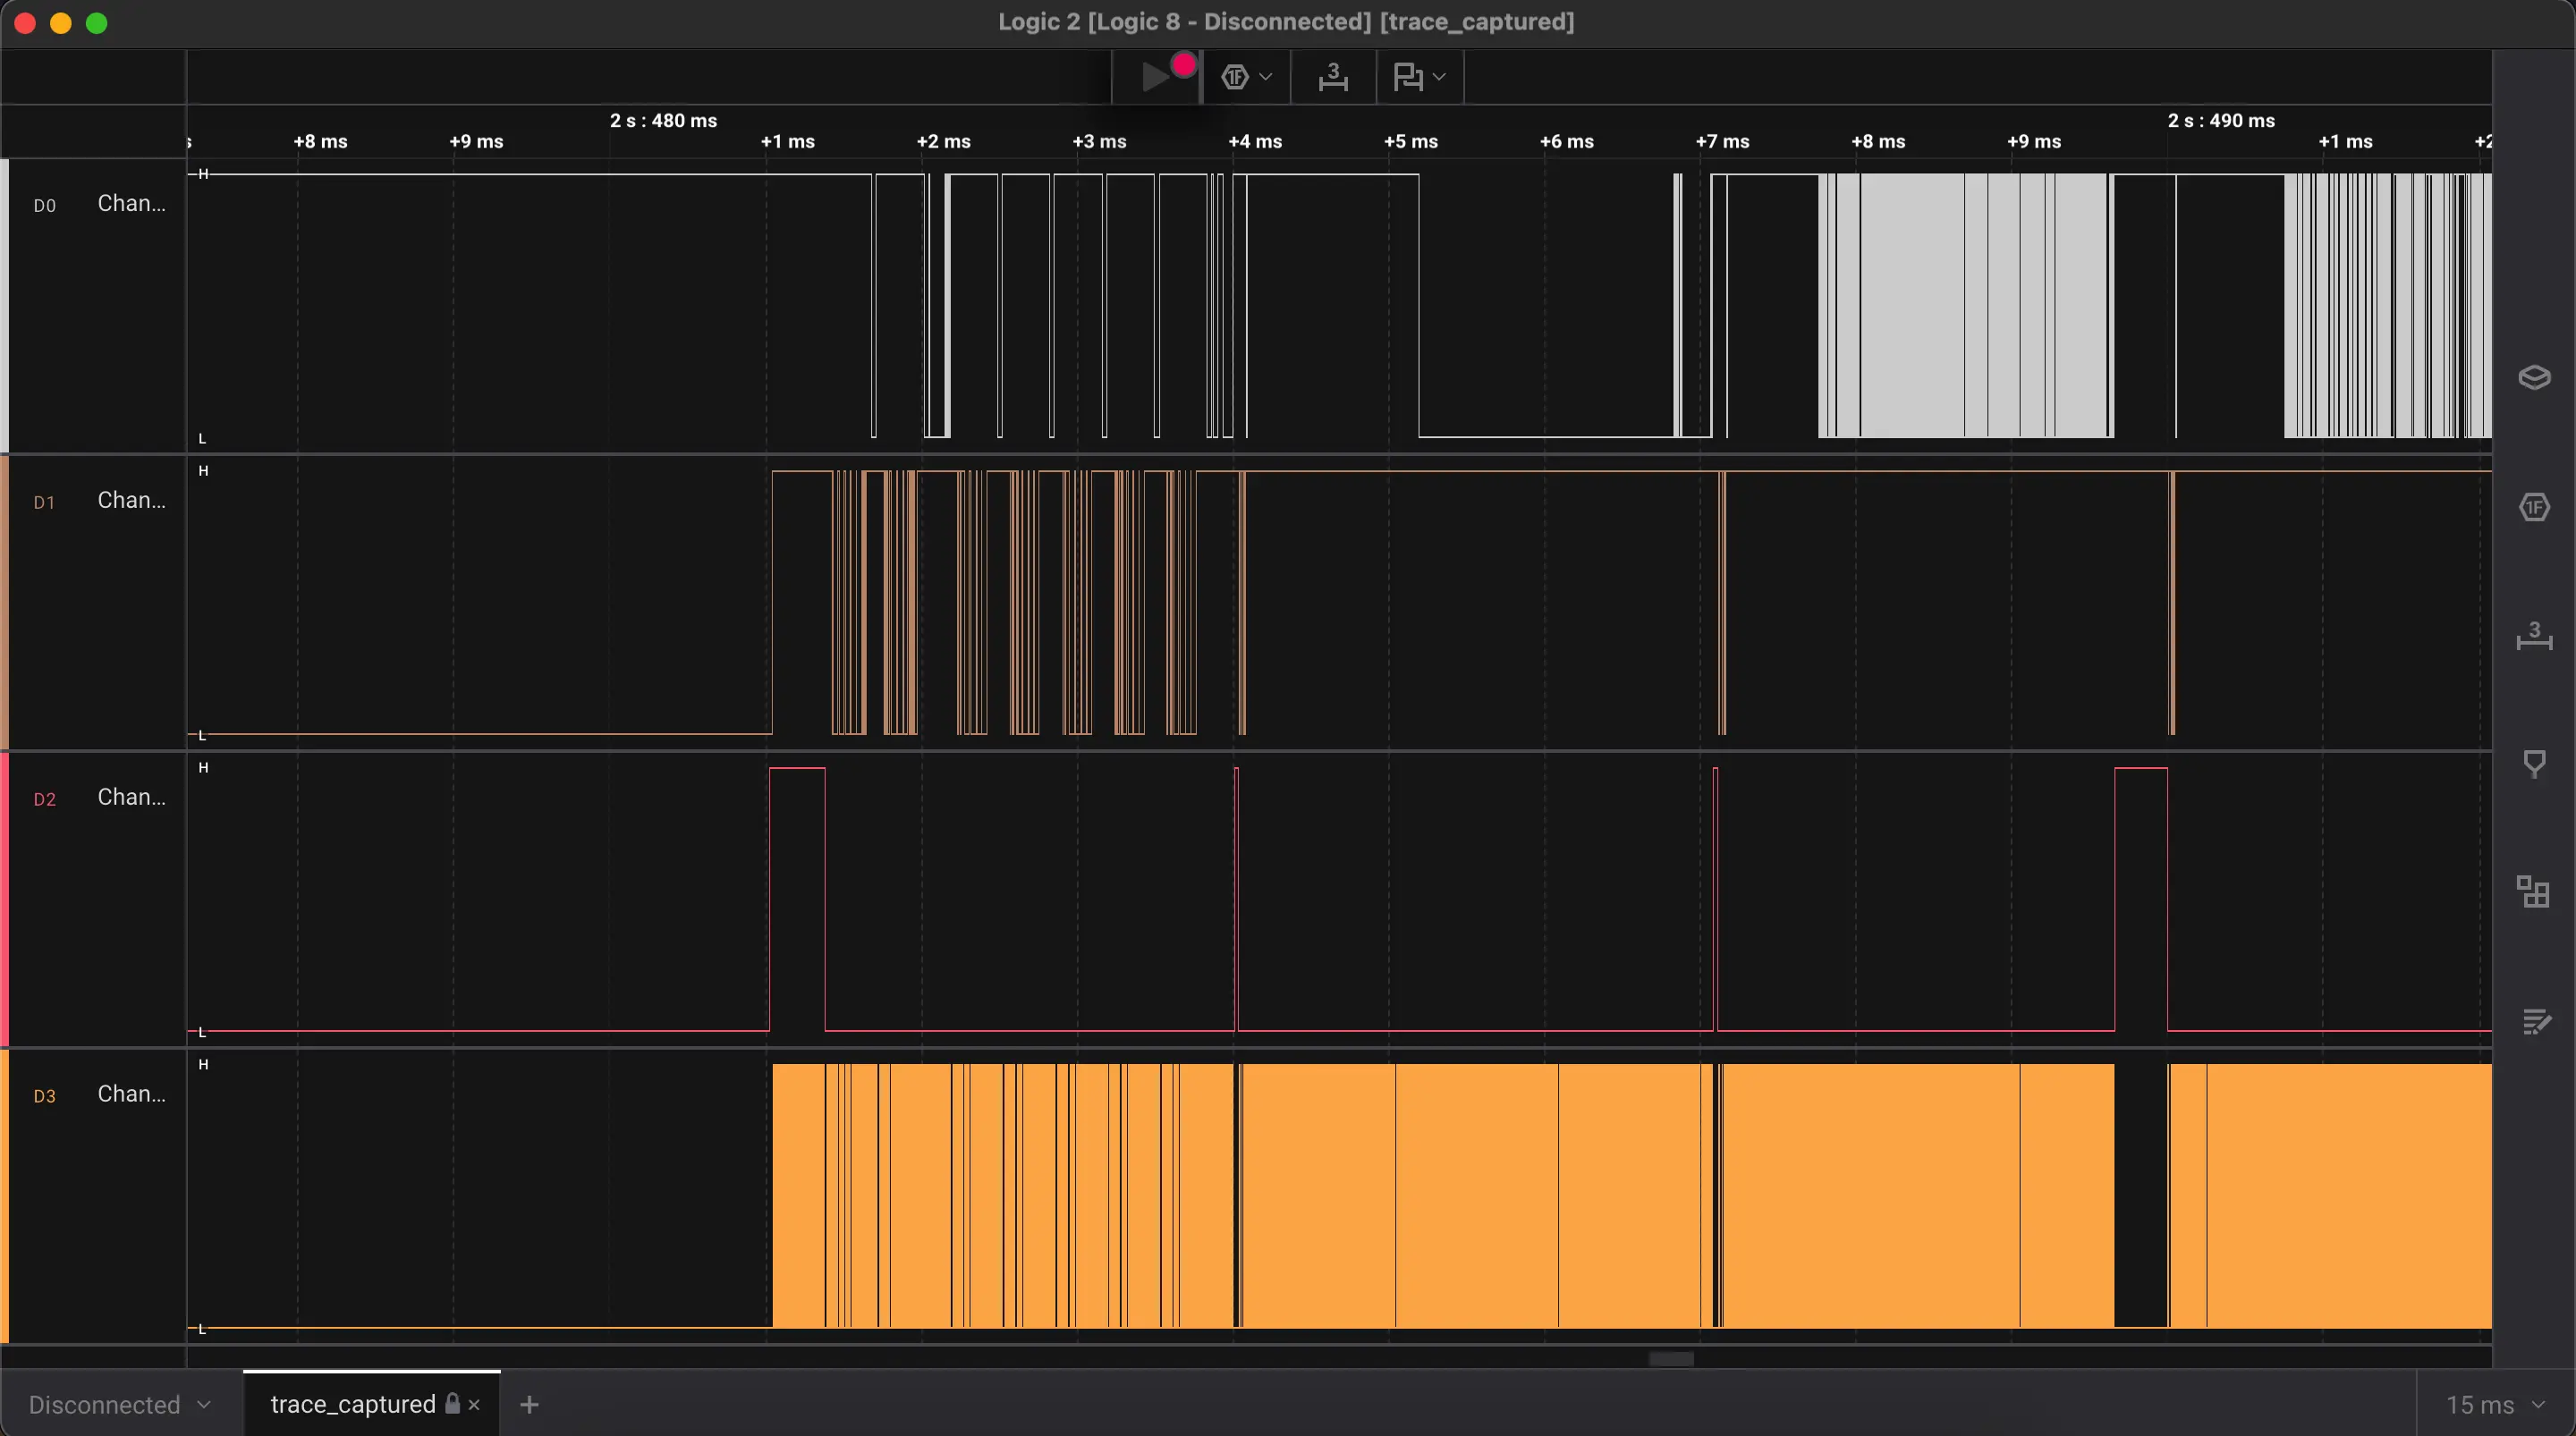
Task: Open the top toolbar annotations flag menu
Action: coord(1419,77)
